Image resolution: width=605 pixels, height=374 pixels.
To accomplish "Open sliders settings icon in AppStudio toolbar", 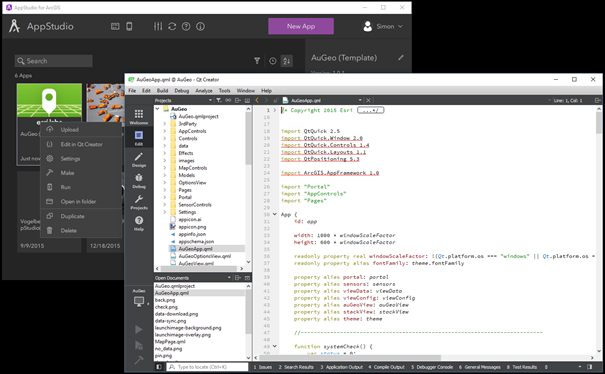I will coord(158,26).
